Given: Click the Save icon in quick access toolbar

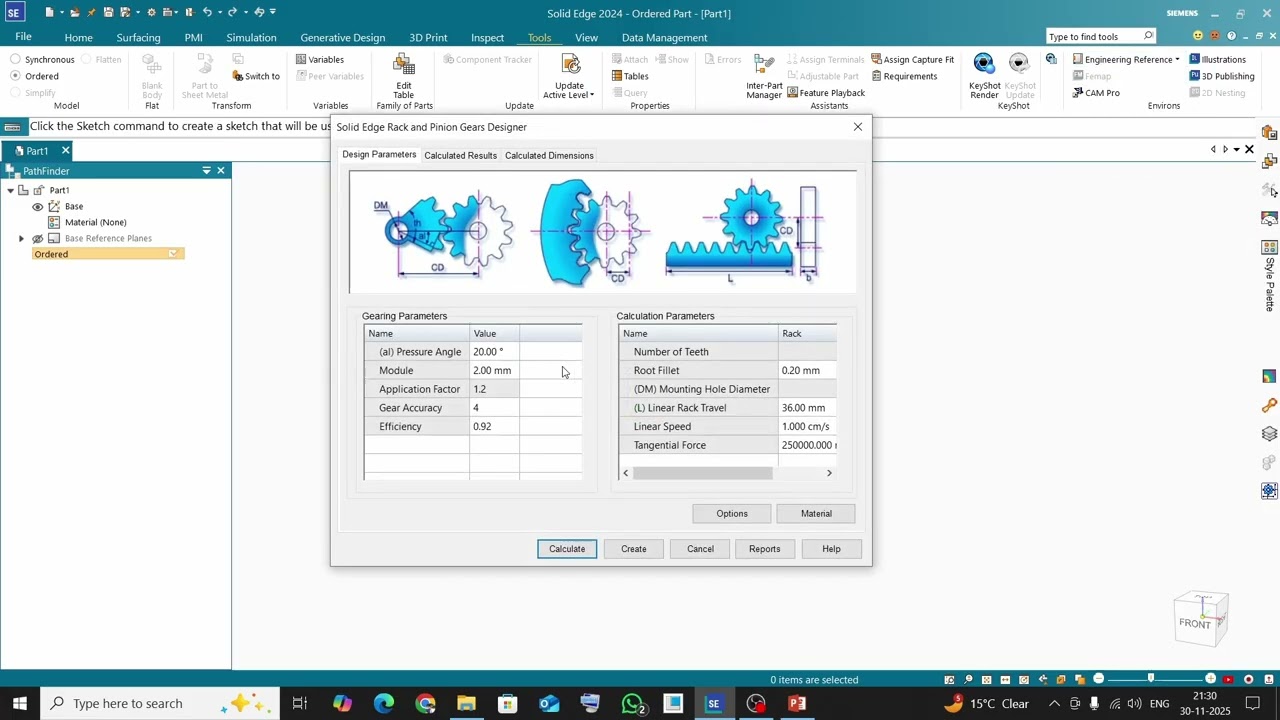Looking at the screenshot, I should tap(108, 12).
